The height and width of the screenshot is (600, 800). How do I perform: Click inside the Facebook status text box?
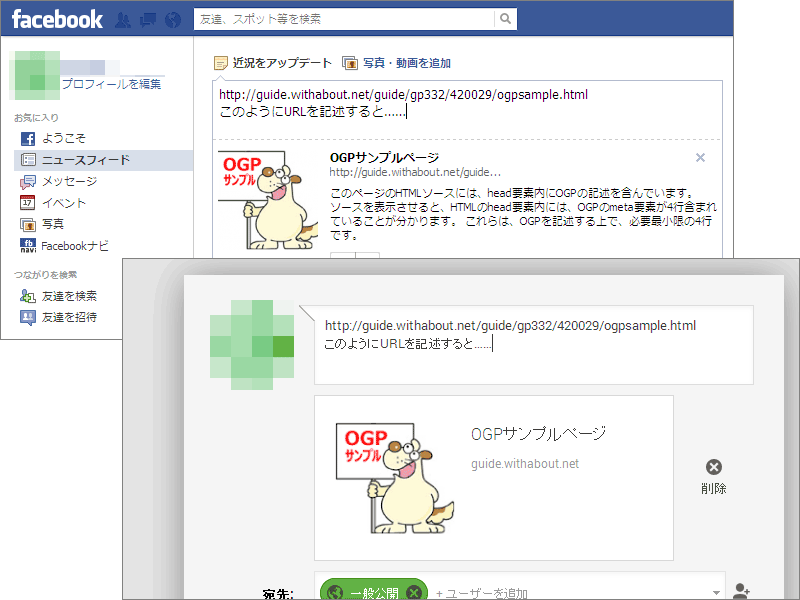pyautogui.click(x=467, y=109)
